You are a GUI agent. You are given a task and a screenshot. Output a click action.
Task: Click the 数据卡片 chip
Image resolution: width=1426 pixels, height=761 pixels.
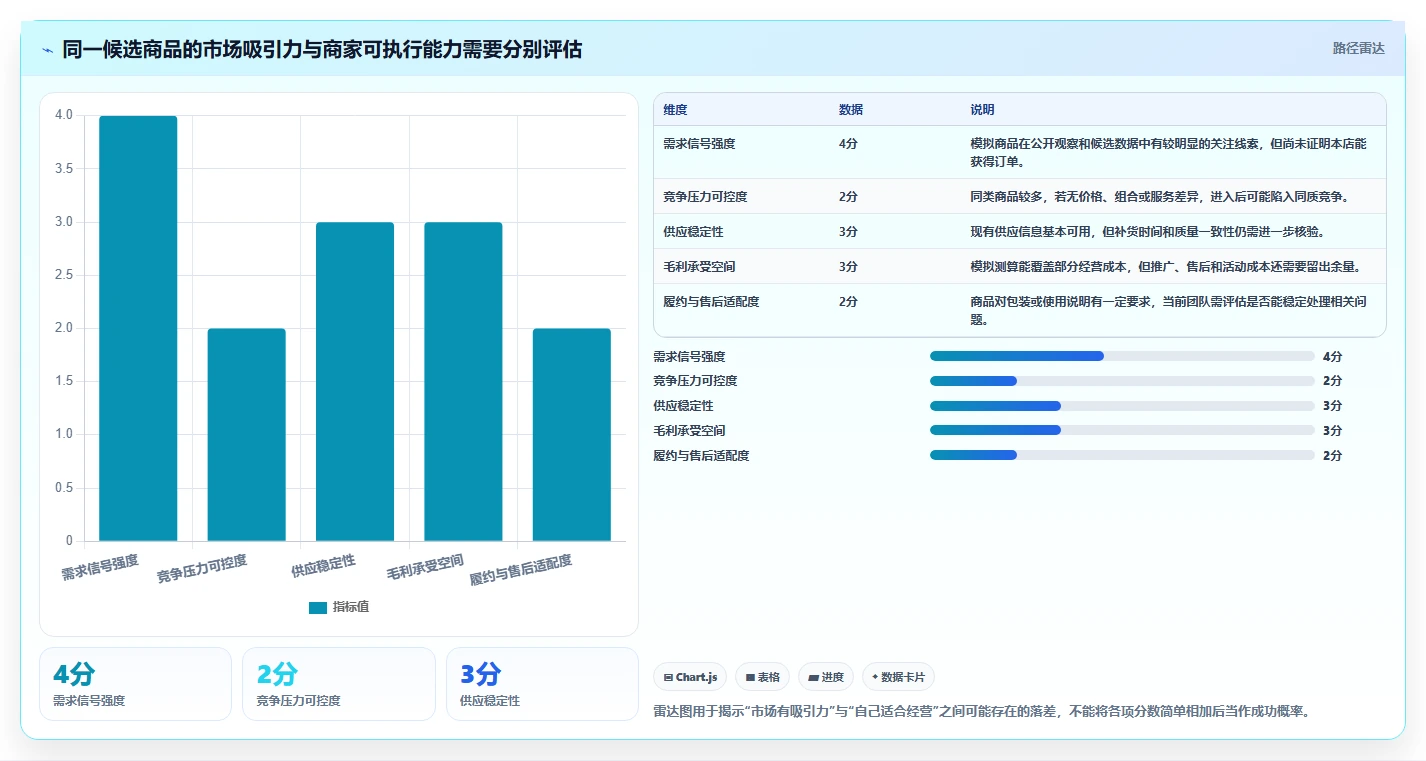pyautogui.click(x=898, y=677)
